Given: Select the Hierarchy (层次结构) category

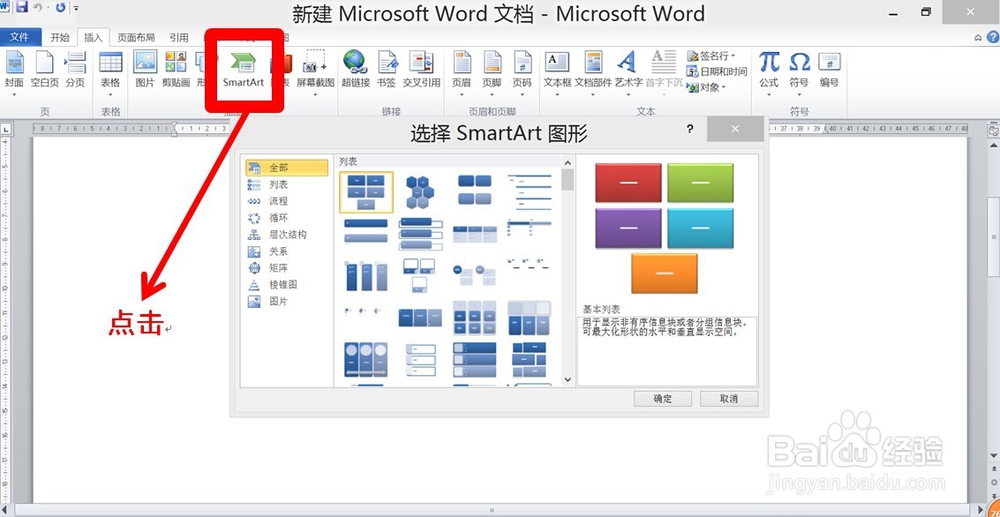Looking at the screenshot, I should (286, 234).
